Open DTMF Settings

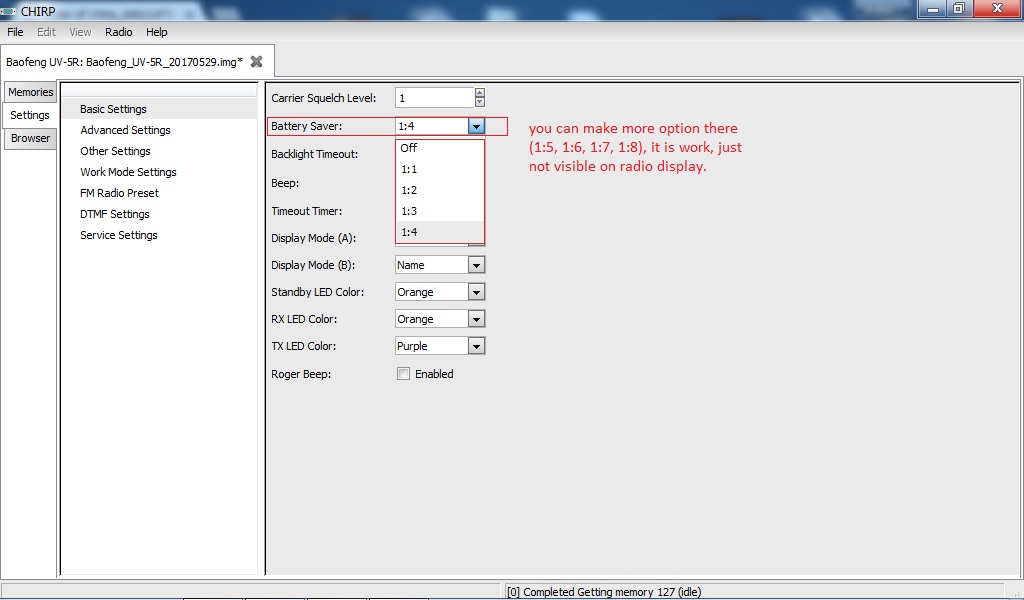tap(159, 213)
